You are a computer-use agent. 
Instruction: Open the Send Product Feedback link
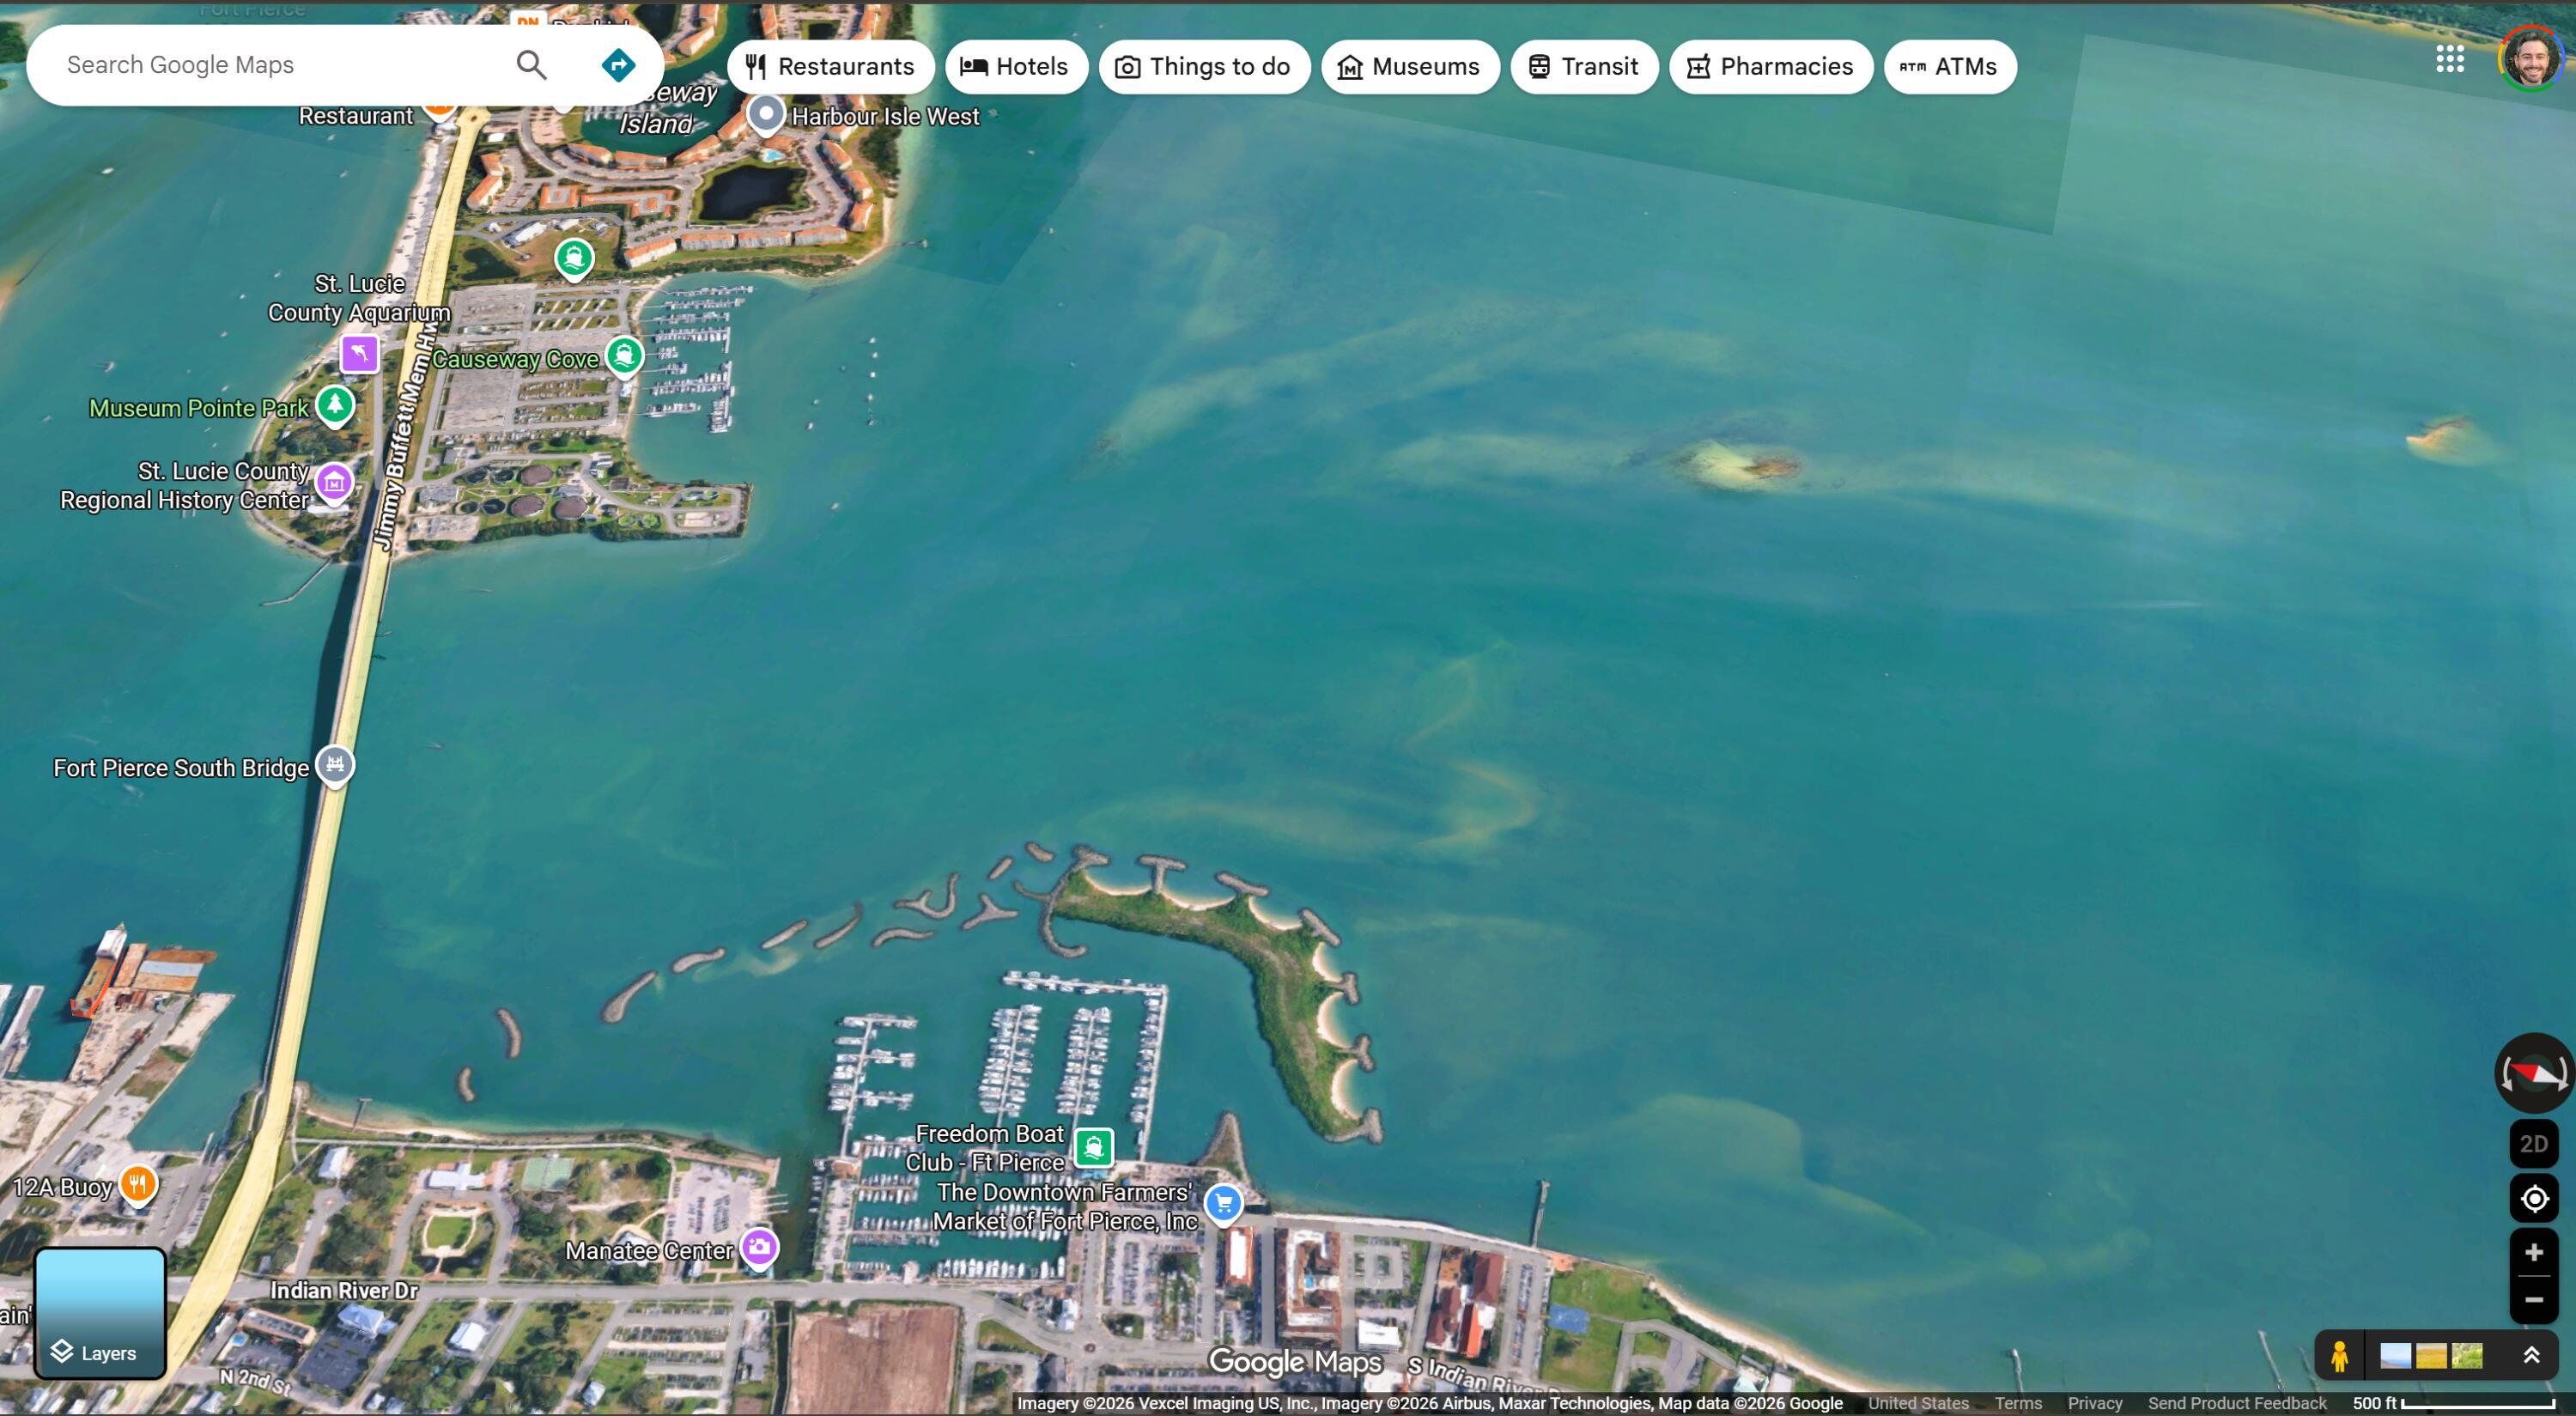click(2236, 1403)
